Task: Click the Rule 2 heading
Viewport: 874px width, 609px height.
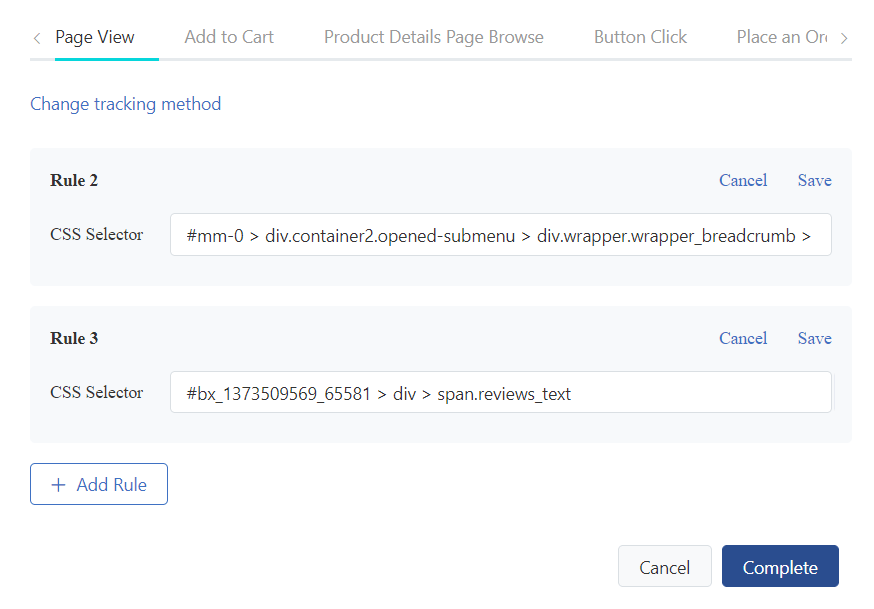Action: tap(74, 181)
